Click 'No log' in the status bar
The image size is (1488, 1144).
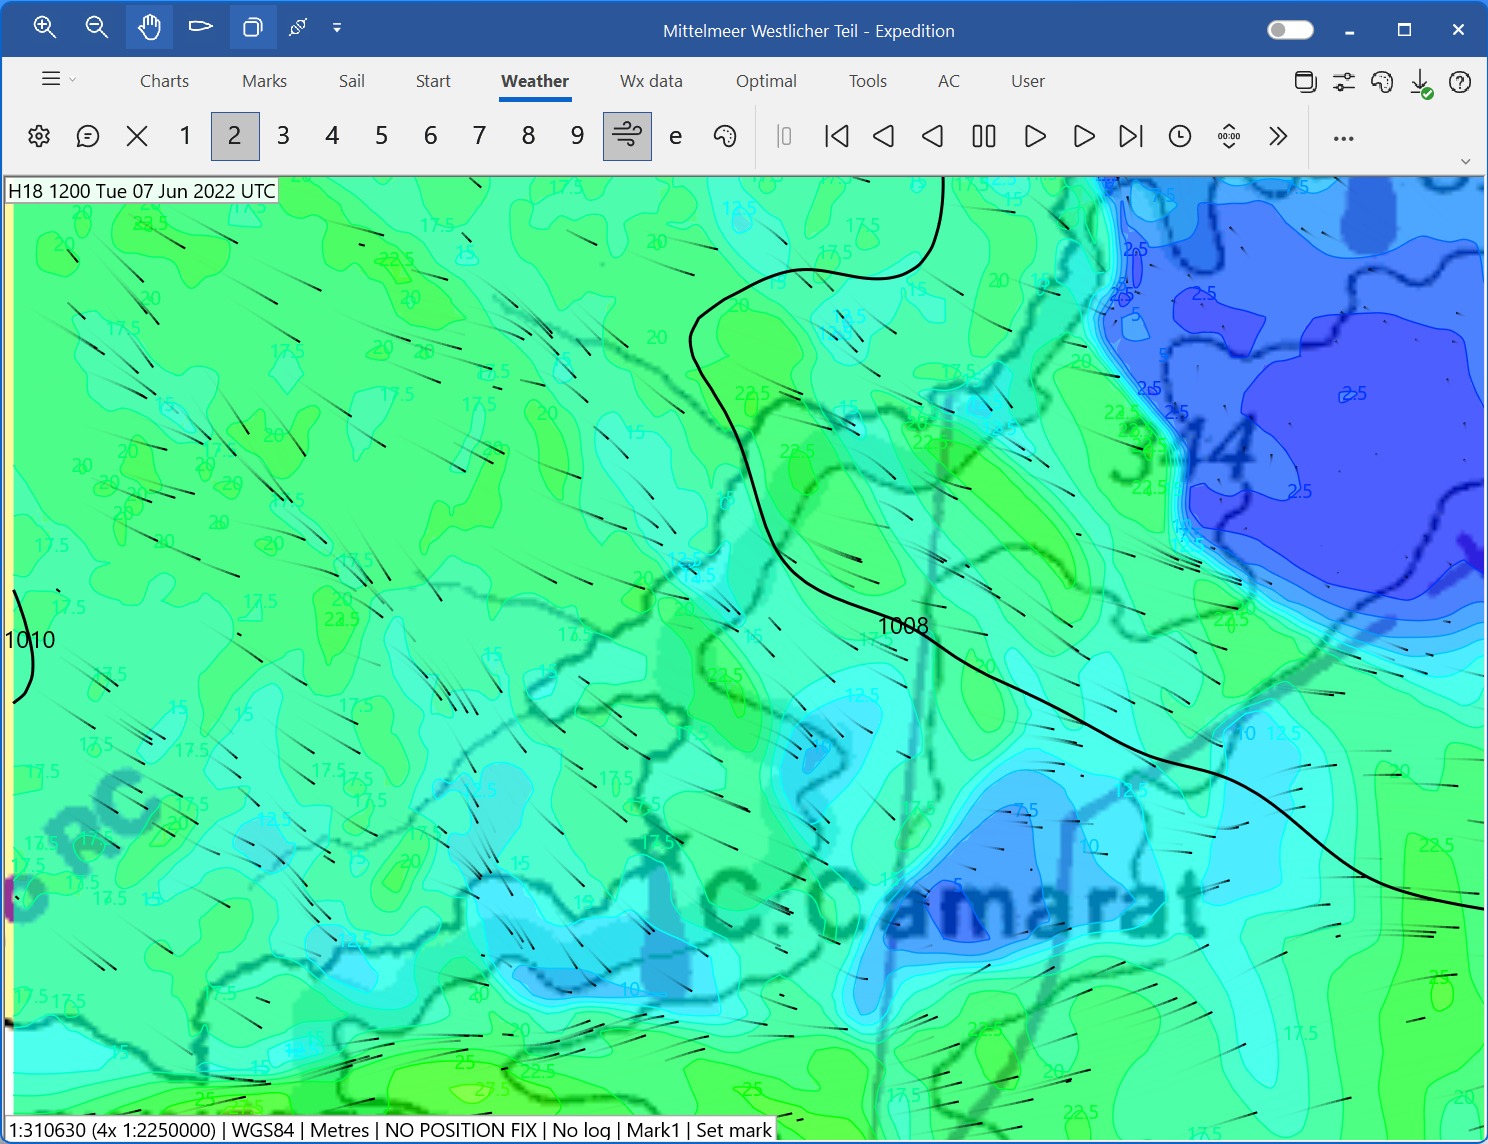(x=581, y=1130)
